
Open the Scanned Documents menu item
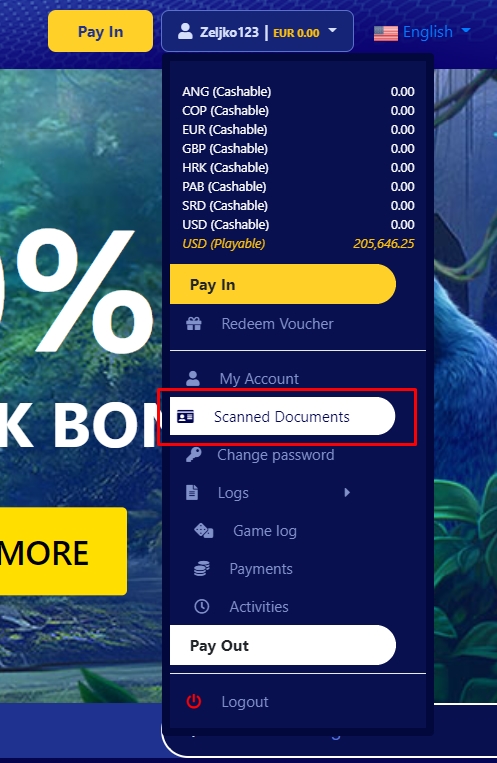(282, 417)
